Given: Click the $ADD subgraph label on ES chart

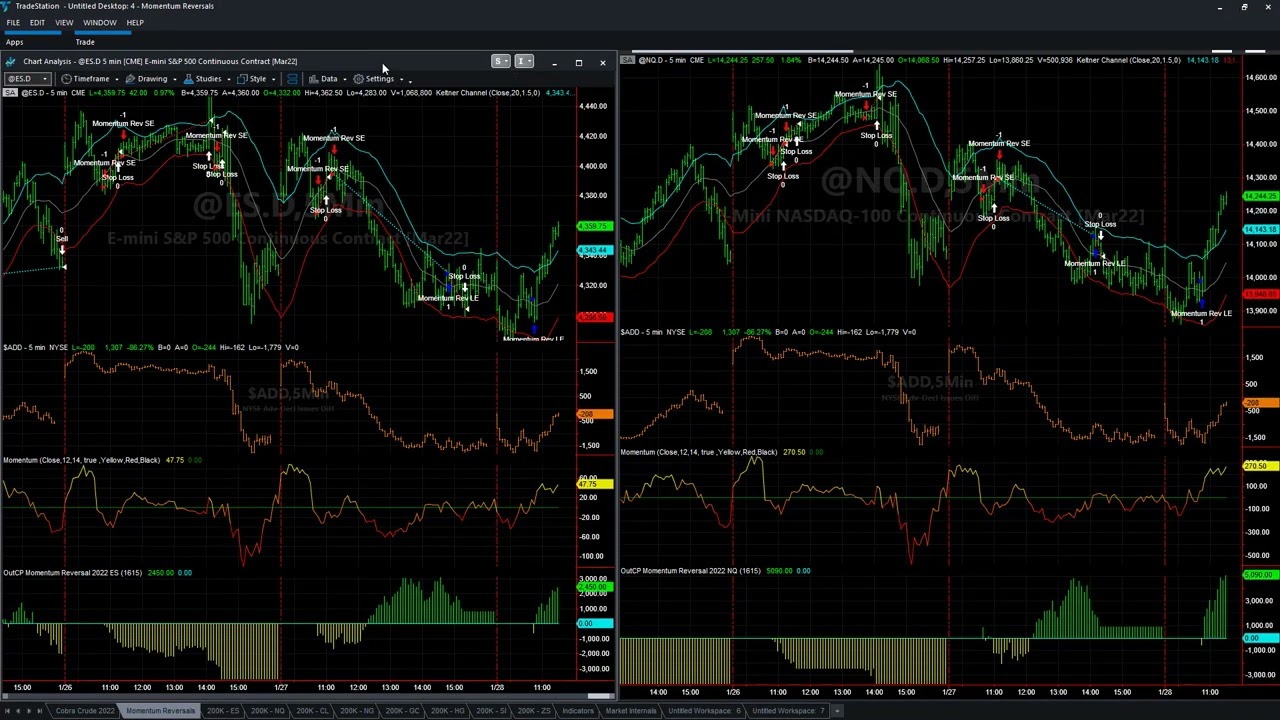Looking at the screenshot, I should [x=35, y=347].
